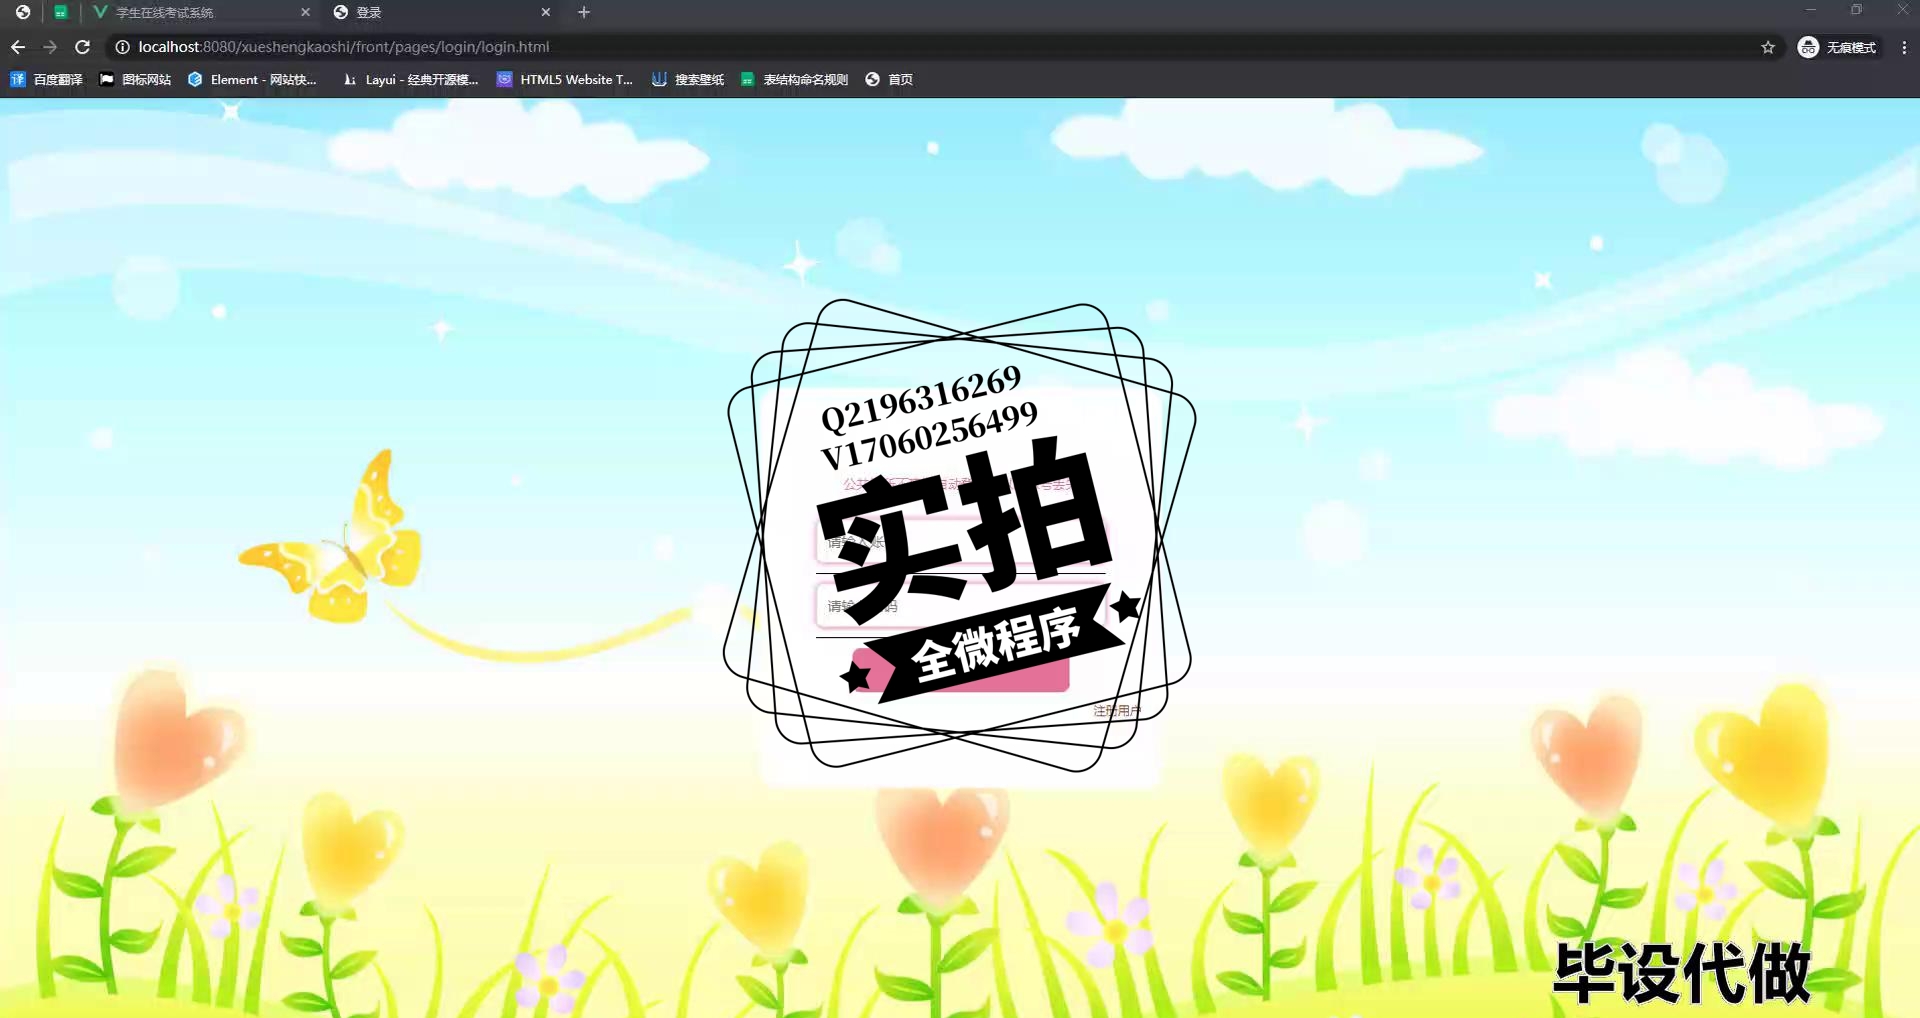Screen dimensions: 1920x1018
Task: Open a new browser tab
Action: click(584, 12)
